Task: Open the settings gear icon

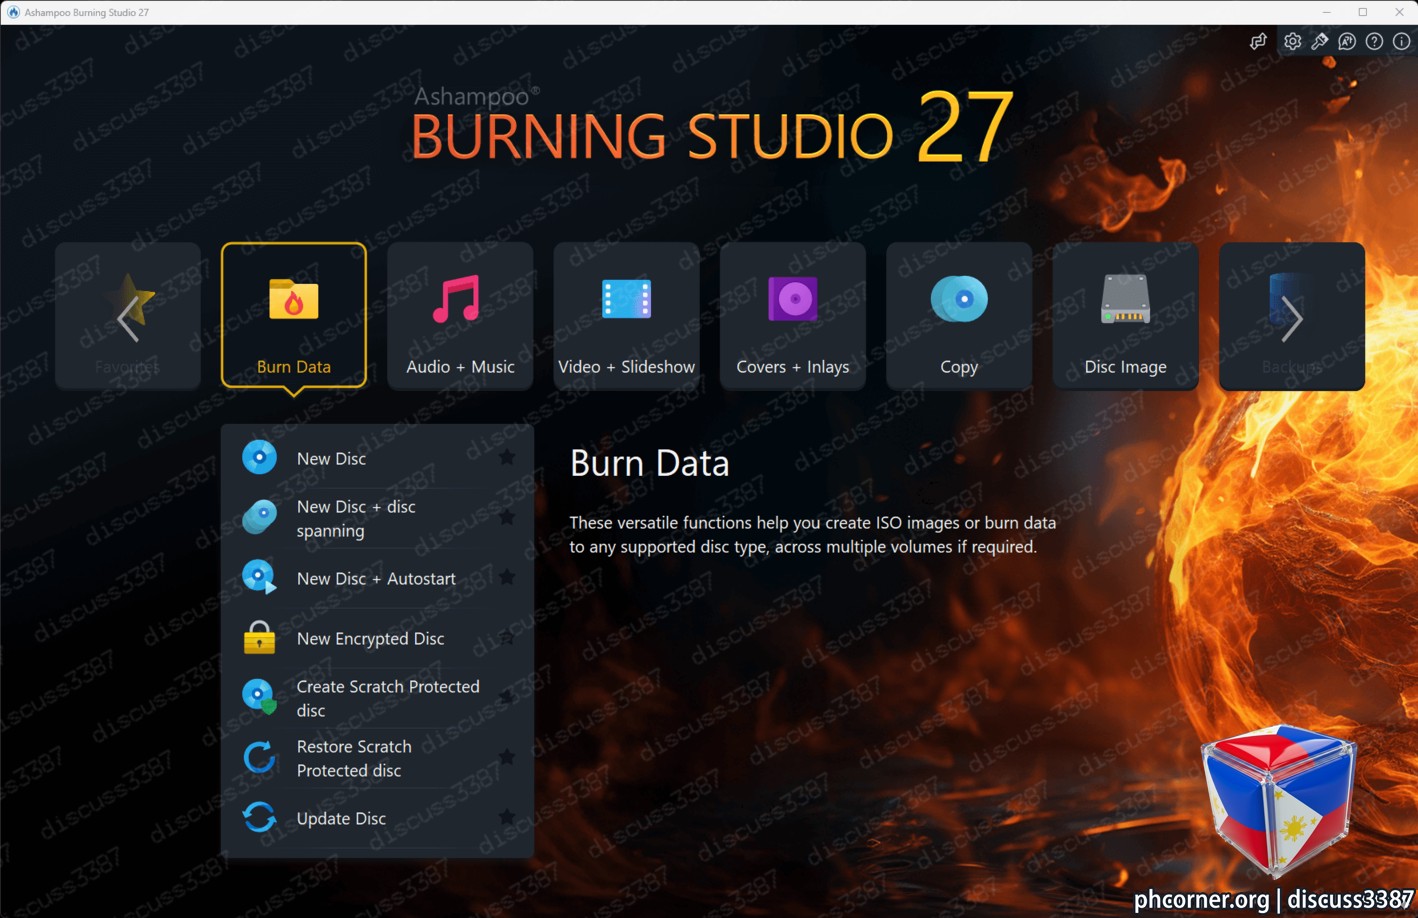Action: coord(1293,41)
